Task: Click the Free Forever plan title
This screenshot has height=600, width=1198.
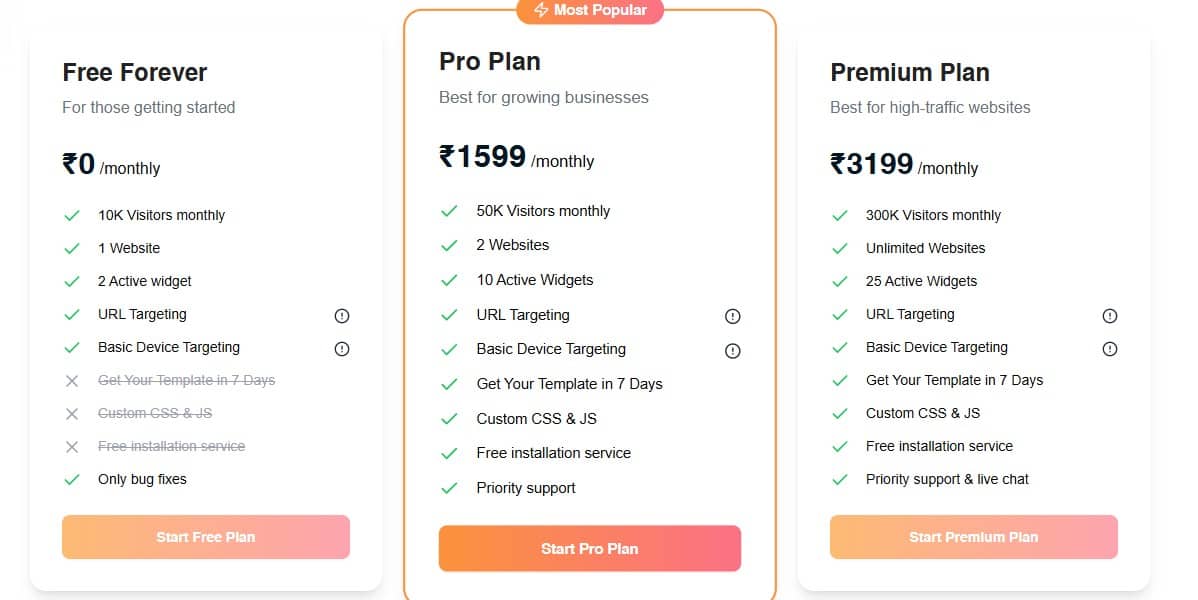Action: [x=135, y=73]
